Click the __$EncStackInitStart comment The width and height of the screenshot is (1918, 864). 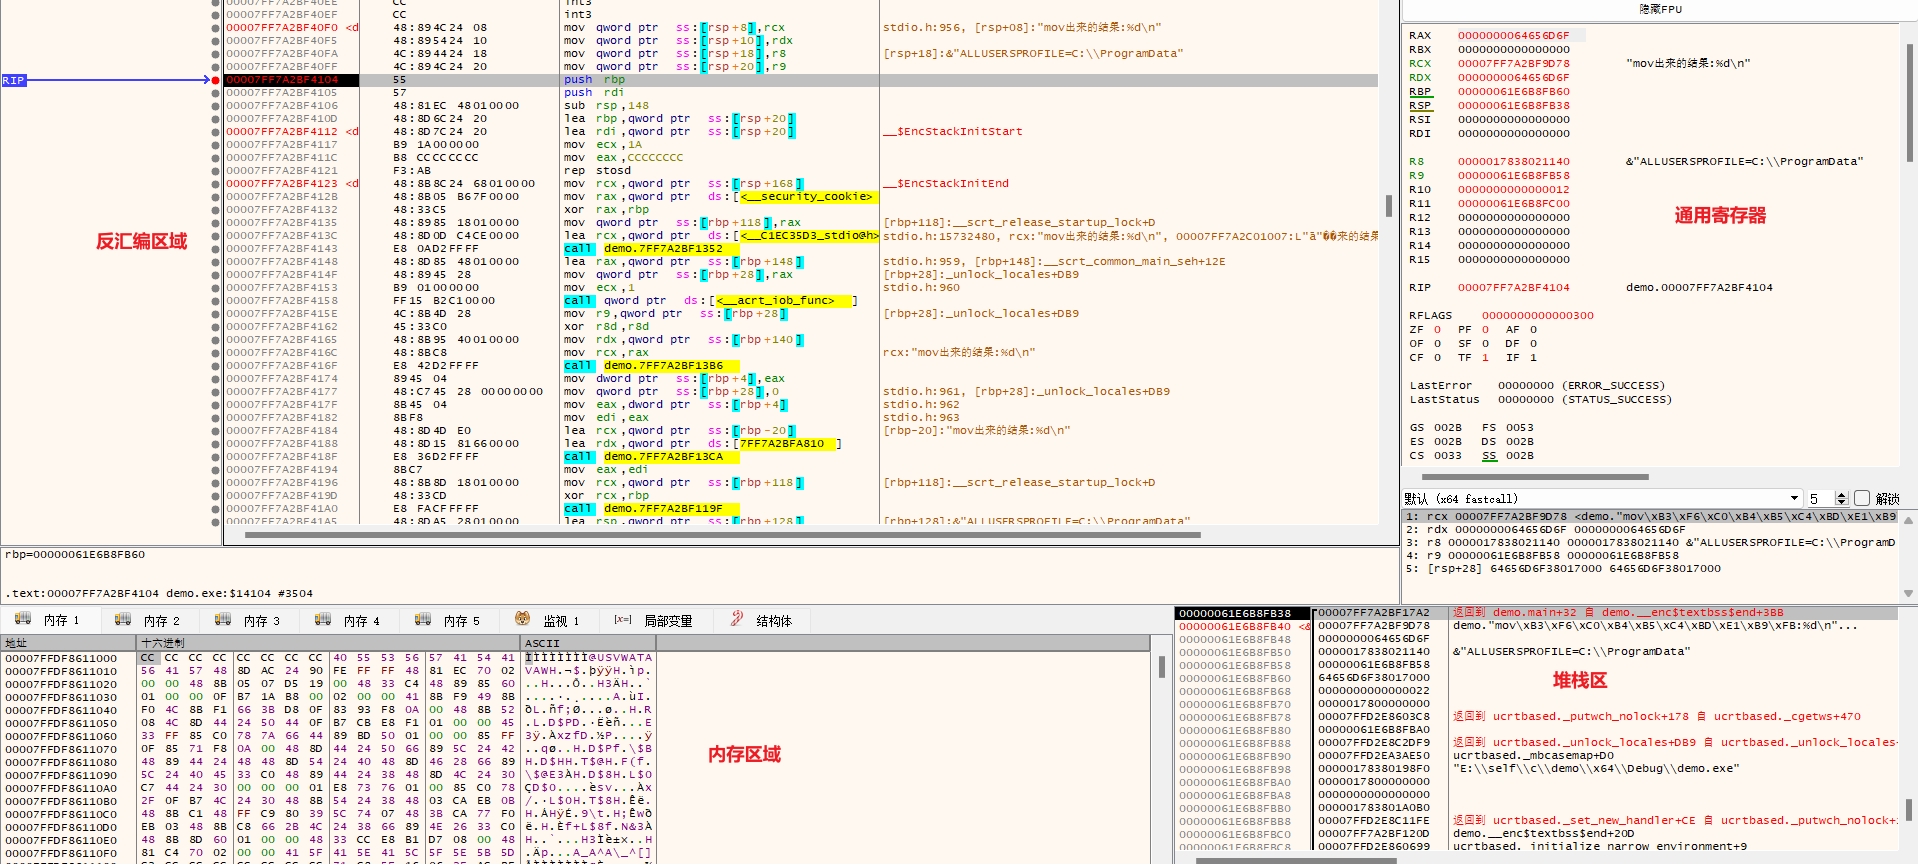point(953,132)
